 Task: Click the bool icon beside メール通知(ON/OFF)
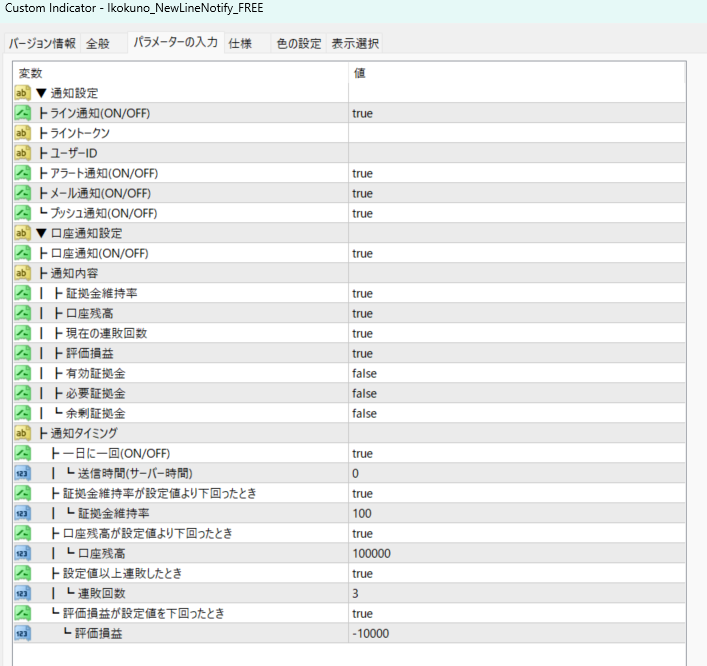click(x=23, y=193)
